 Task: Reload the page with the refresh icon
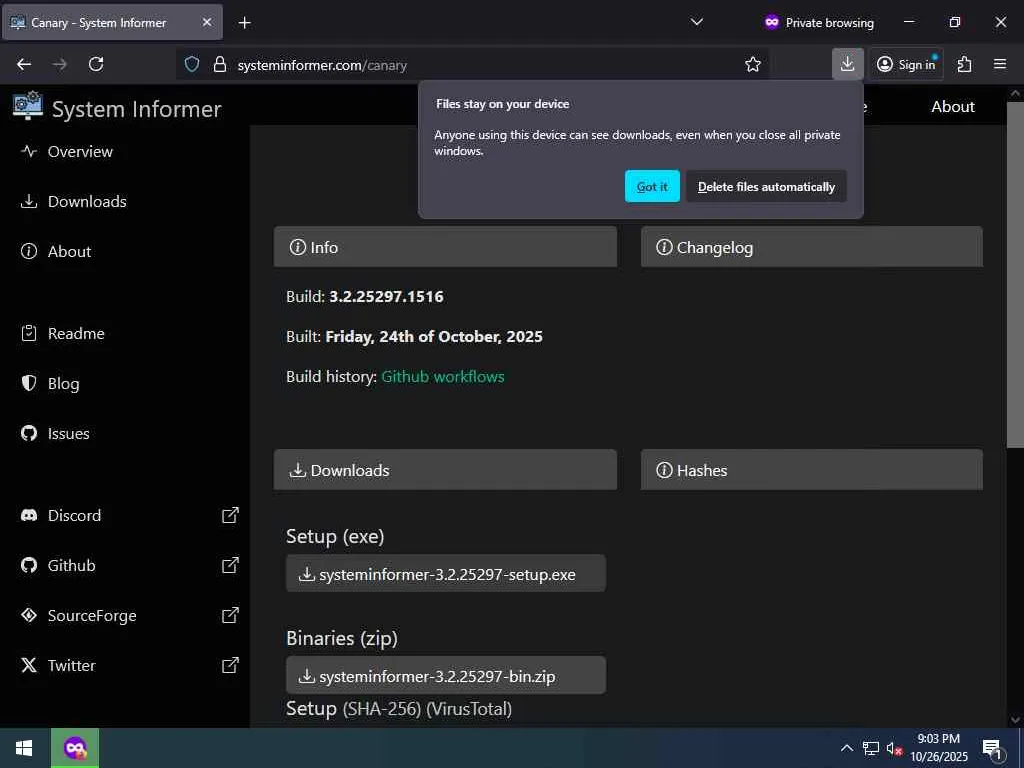(96, 64)
